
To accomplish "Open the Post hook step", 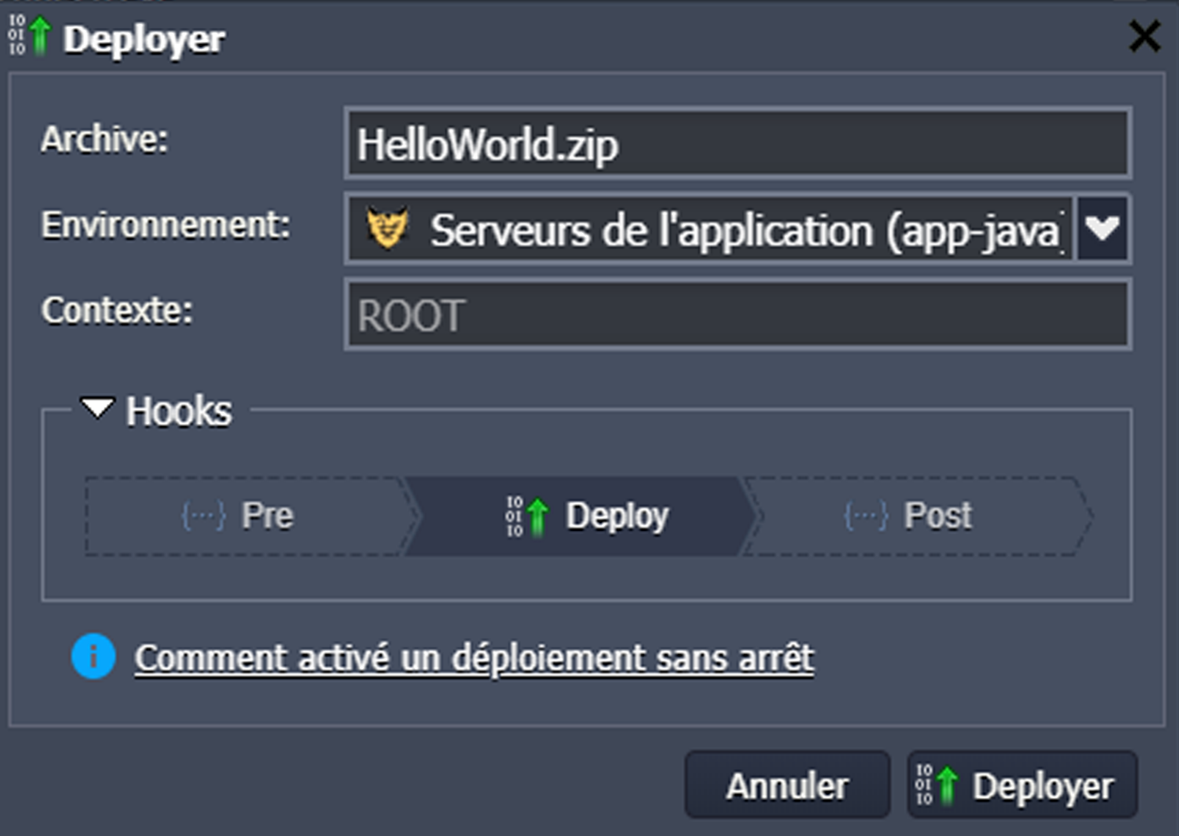I will (915, 516).
